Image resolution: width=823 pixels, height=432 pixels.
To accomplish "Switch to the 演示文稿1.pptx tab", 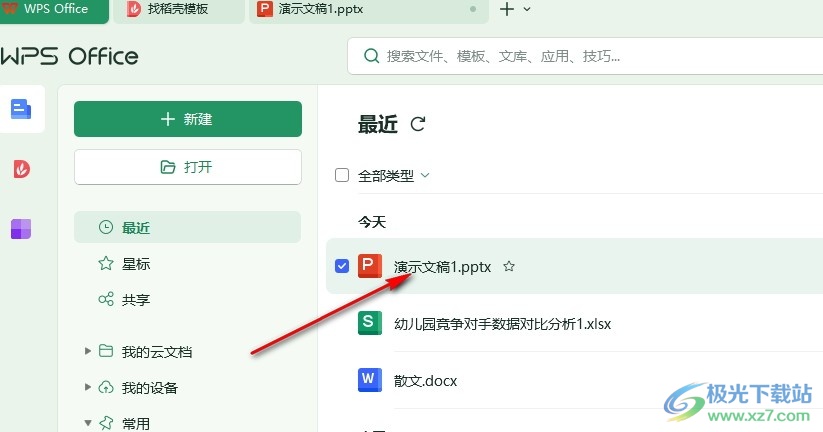I will tap(369, 10).
